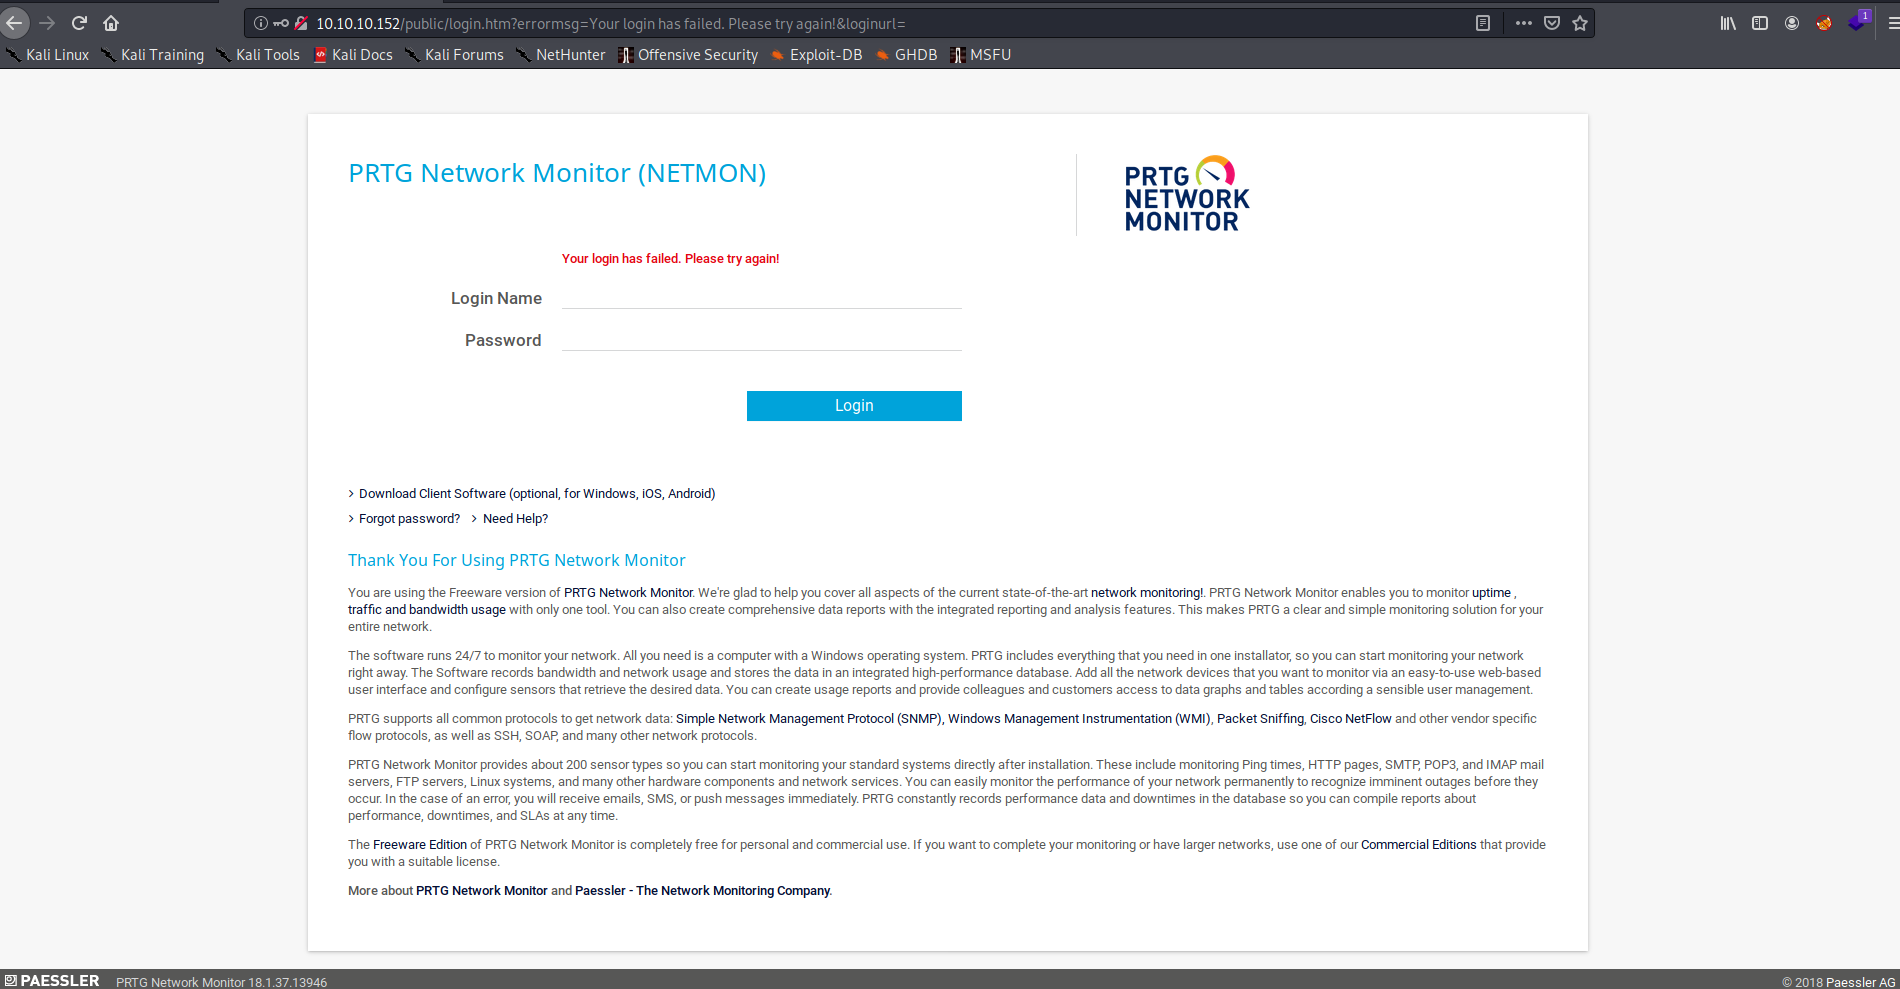This screenshot has height=989, width=1900.
Task: Open the application hamburger menu
Action: (1891, 22)
